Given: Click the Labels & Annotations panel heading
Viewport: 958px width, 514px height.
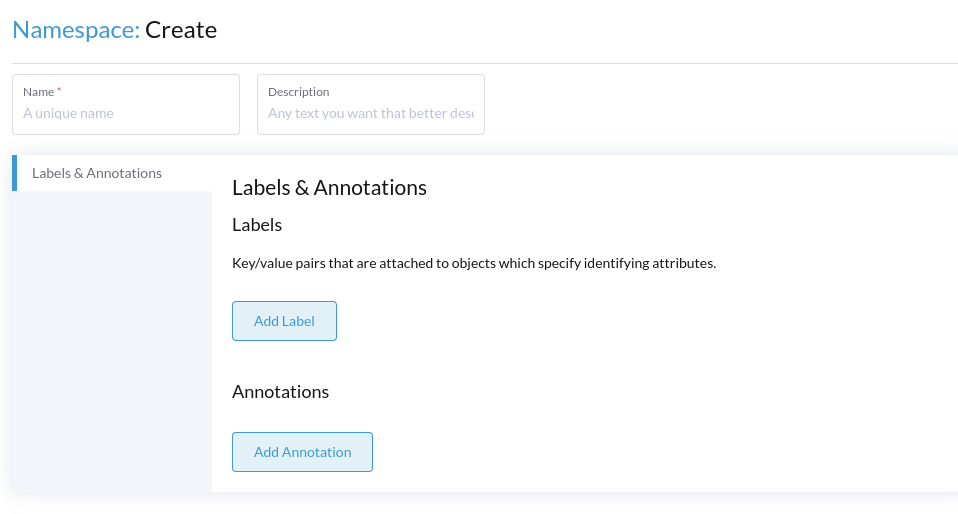Looking at the screenshot, I should coord(329,188).
